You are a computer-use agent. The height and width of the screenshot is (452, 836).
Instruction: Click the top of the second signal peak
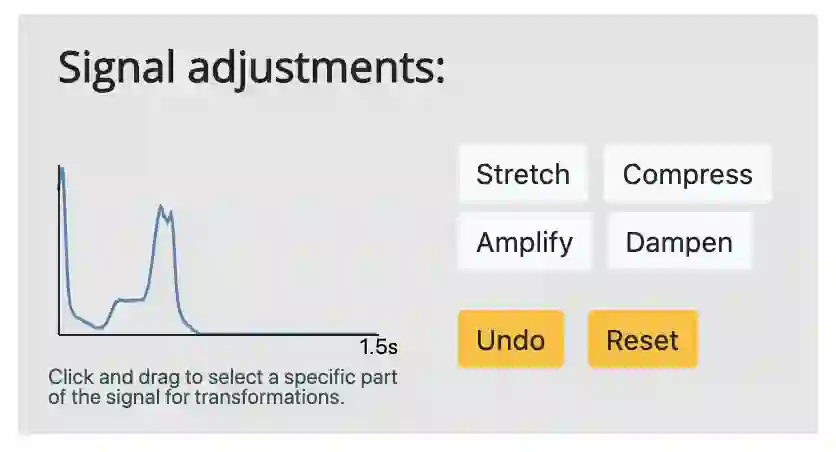161,208
